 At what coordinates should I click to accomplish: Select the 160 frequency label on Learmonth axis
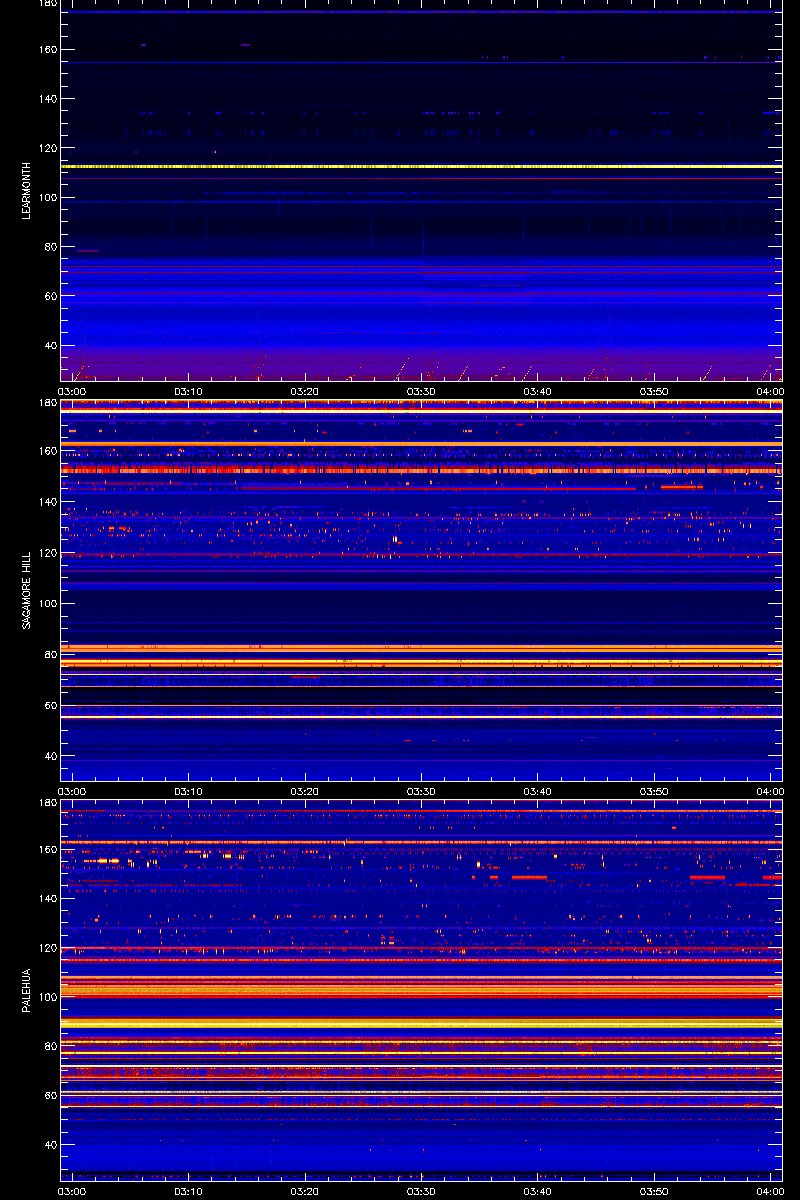pos(46,50)
